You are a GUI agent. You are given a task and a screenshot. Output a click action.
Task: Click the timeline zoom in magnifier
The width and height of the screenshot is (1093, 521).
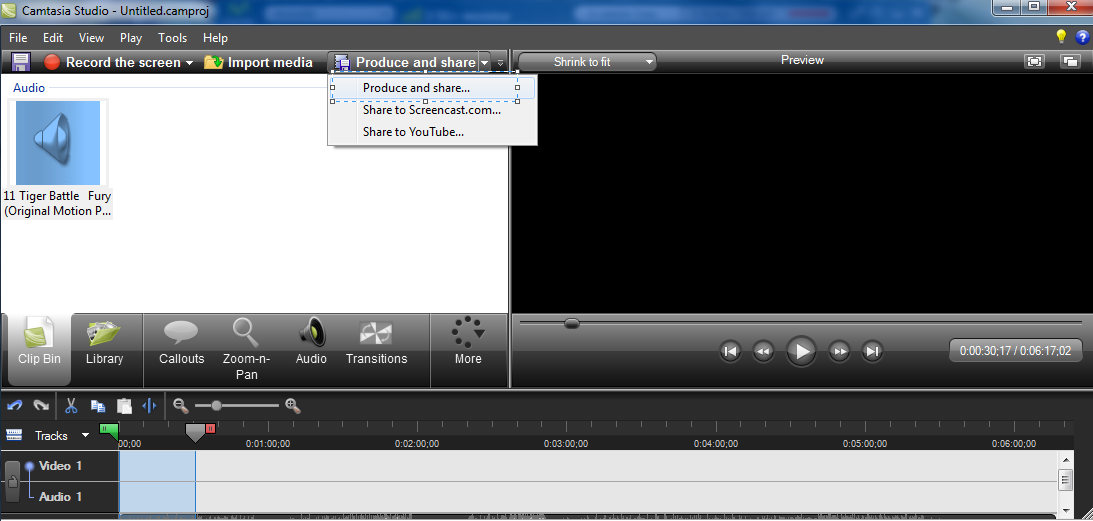click(293, 406)
